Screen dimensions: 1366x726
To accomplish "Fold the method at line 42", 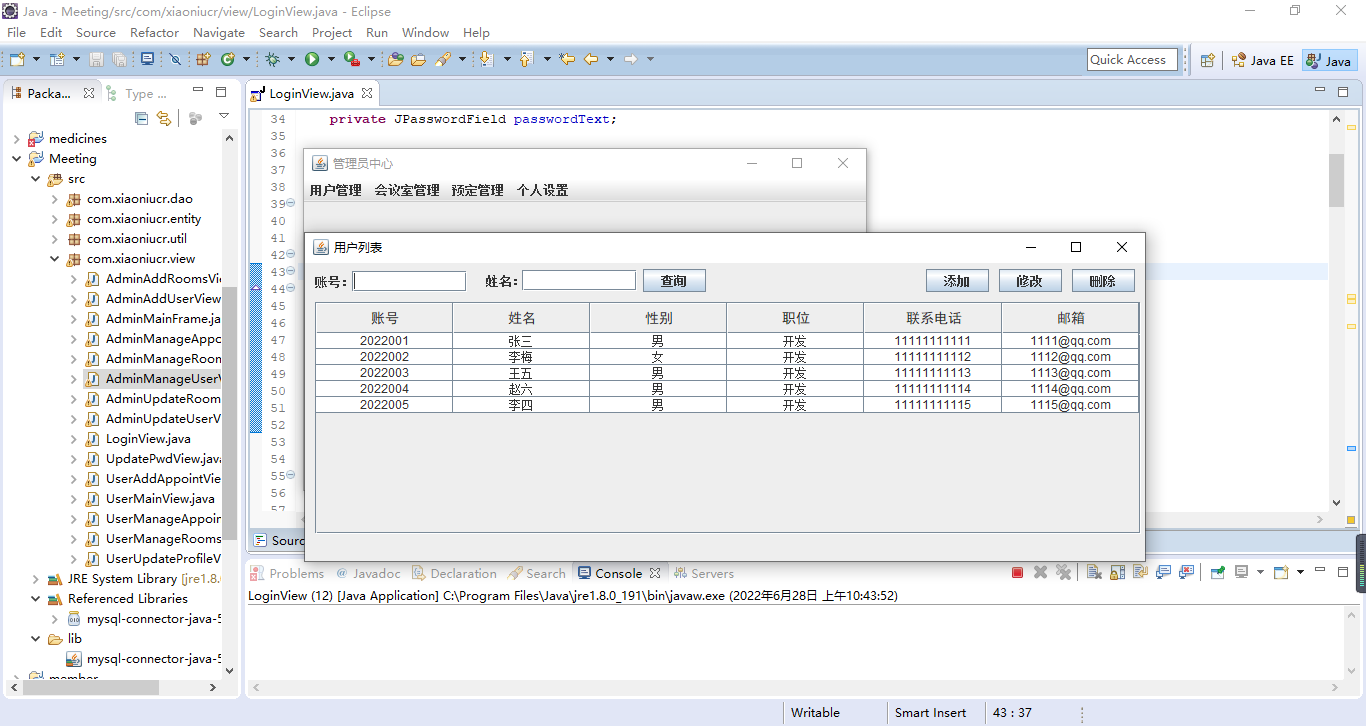I will click(x=291, y=254).
